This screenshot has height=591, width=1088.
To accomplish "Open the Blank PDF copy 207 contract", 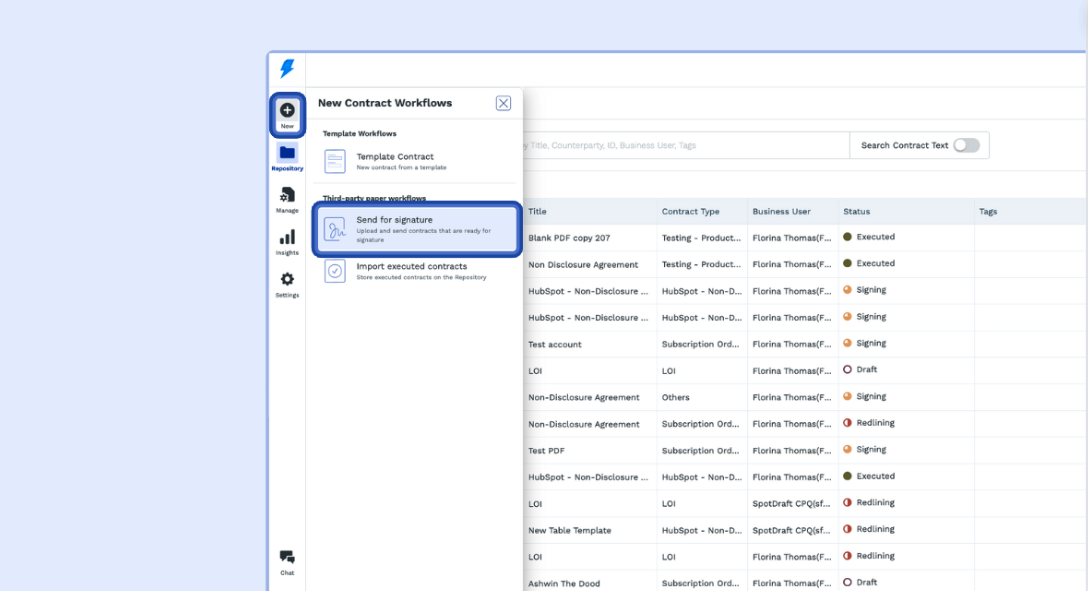I will [569, 238].
